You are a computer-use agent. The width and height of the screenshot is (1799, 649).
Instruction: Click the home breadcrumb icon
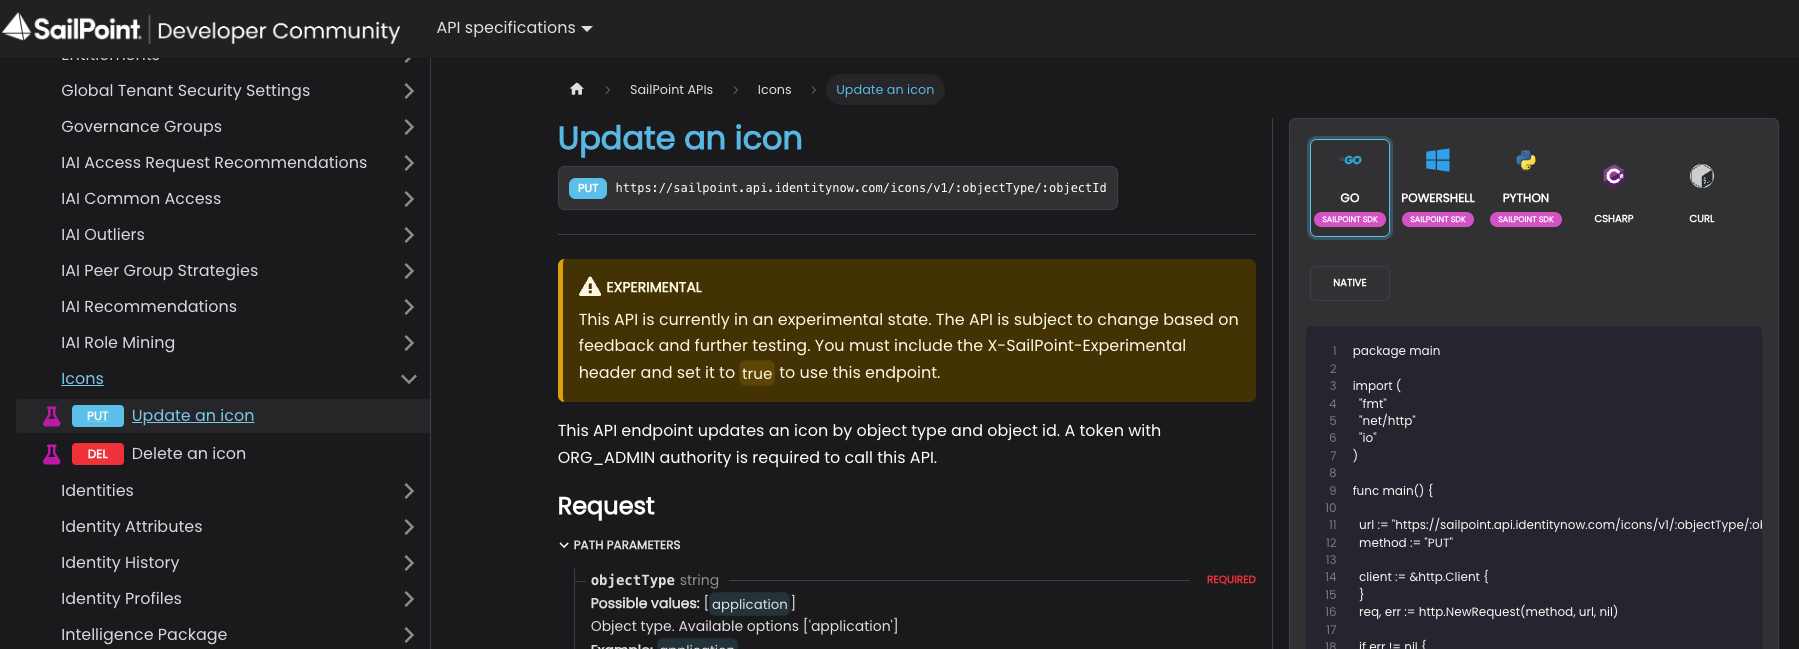(577, 89)
